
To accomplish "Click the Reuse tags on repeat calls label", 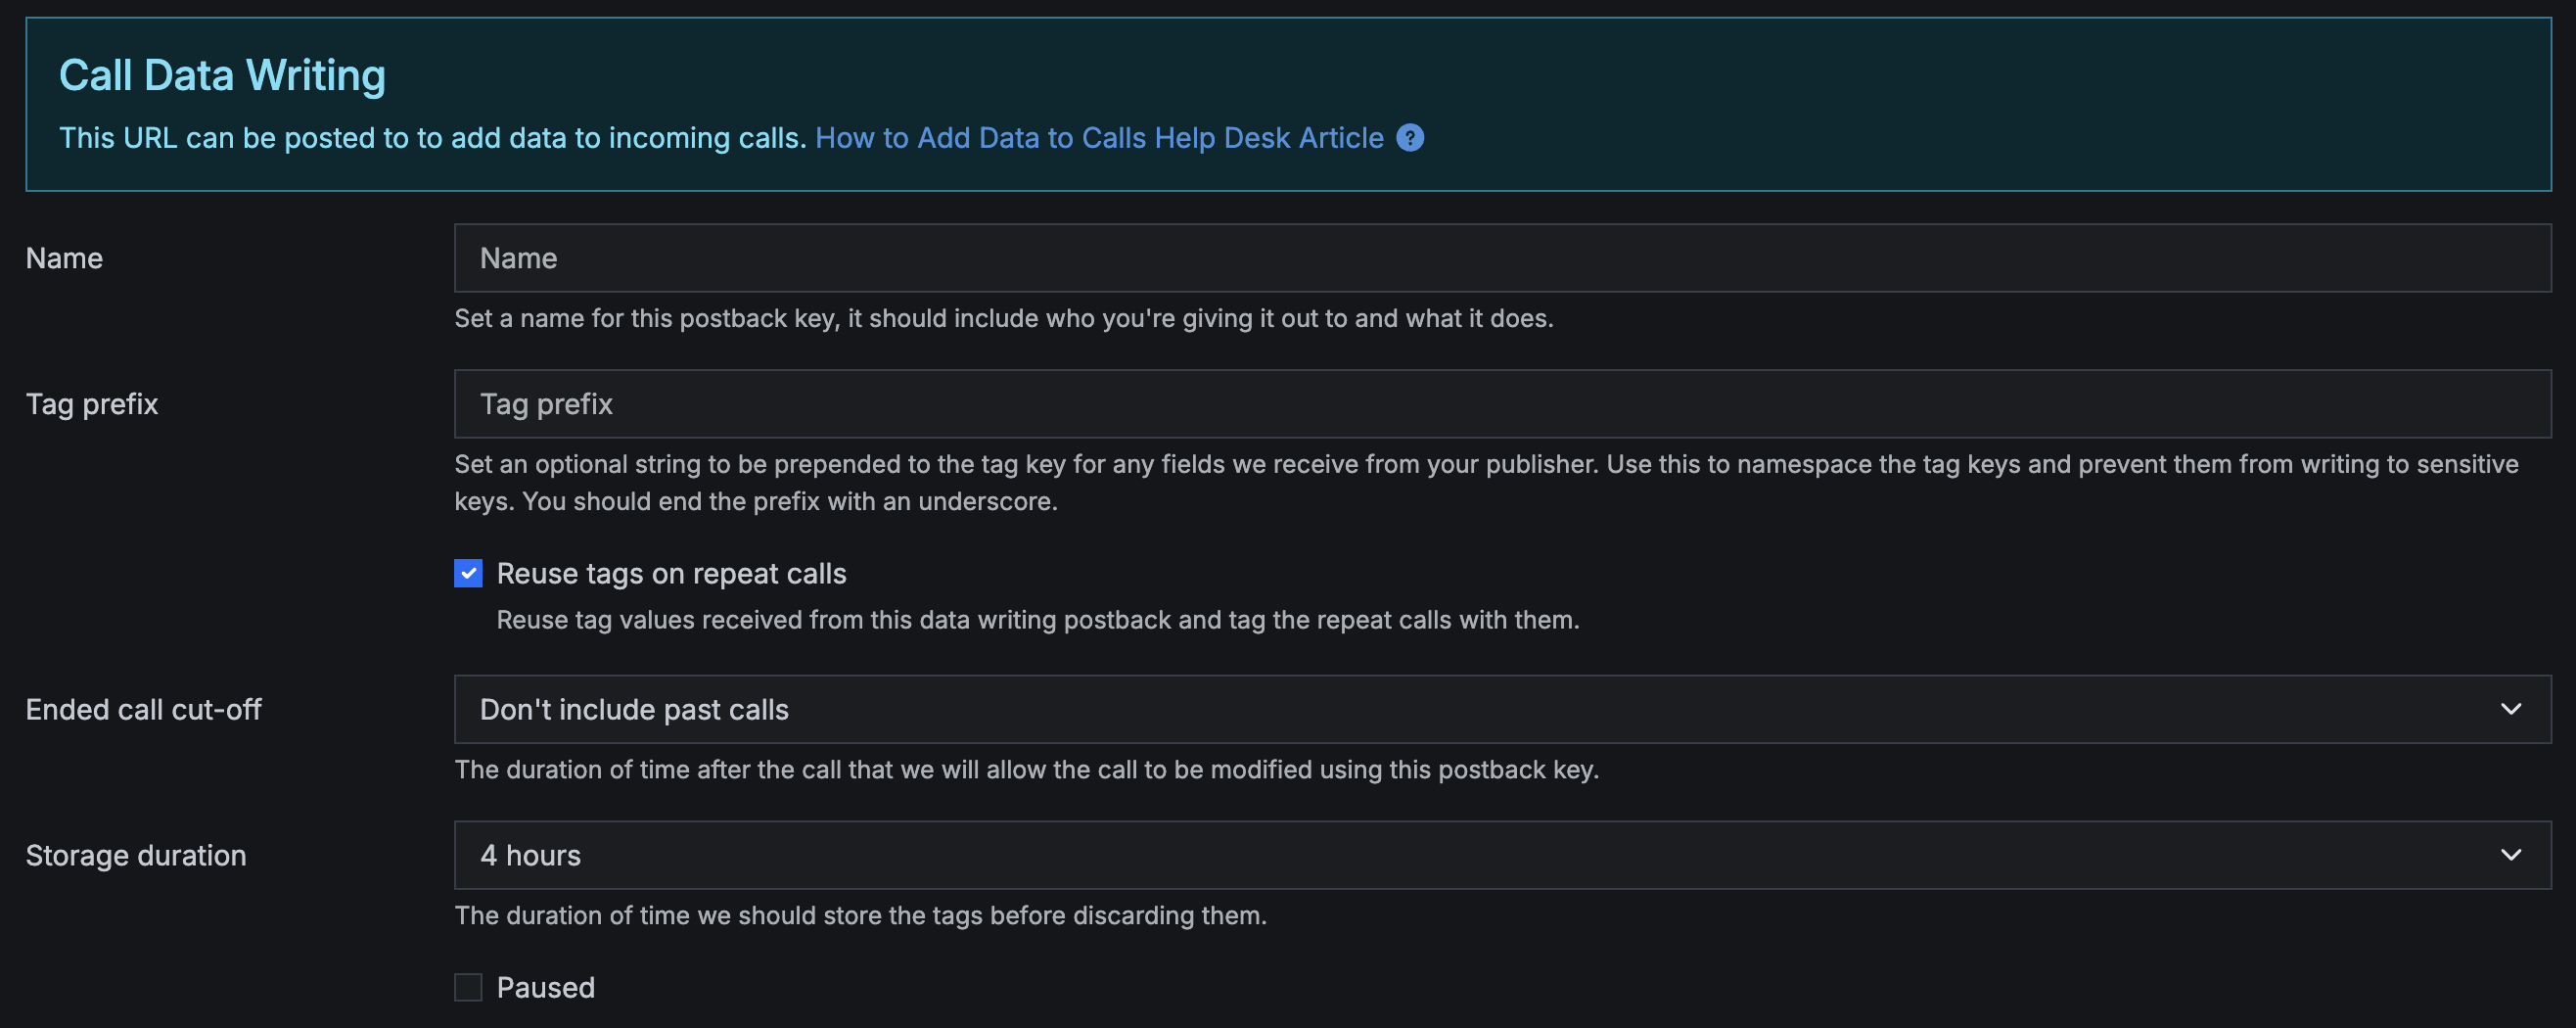I will (x=671, y=573).
